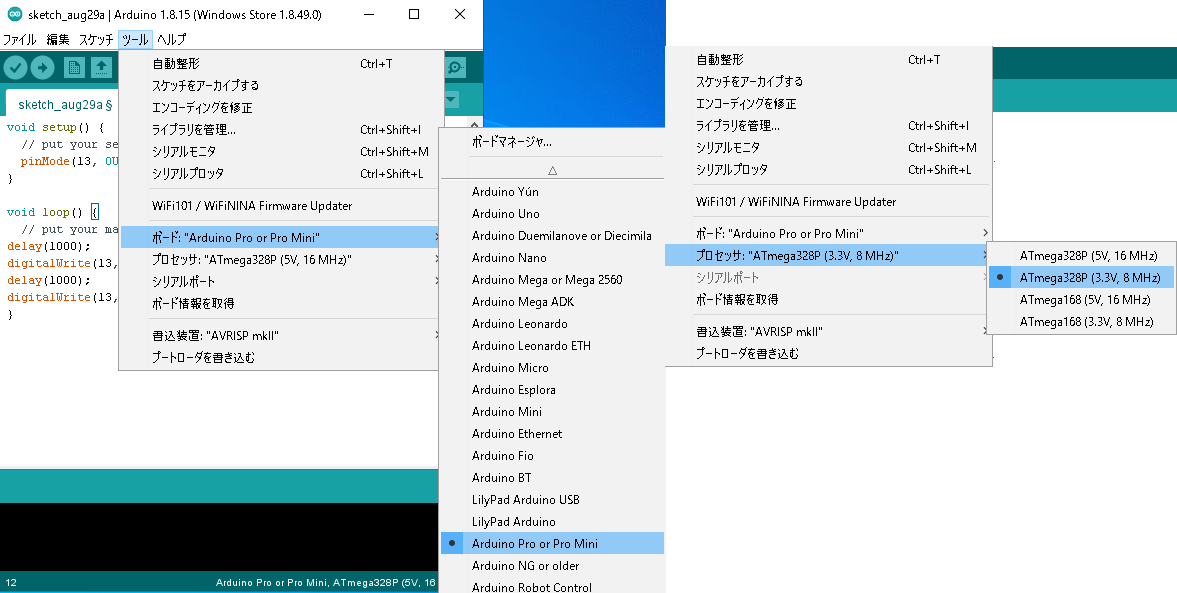The height and width of the screenshot is (593, 1177).
Task: Open the ヘルプ menu
Action: point(171,40)
